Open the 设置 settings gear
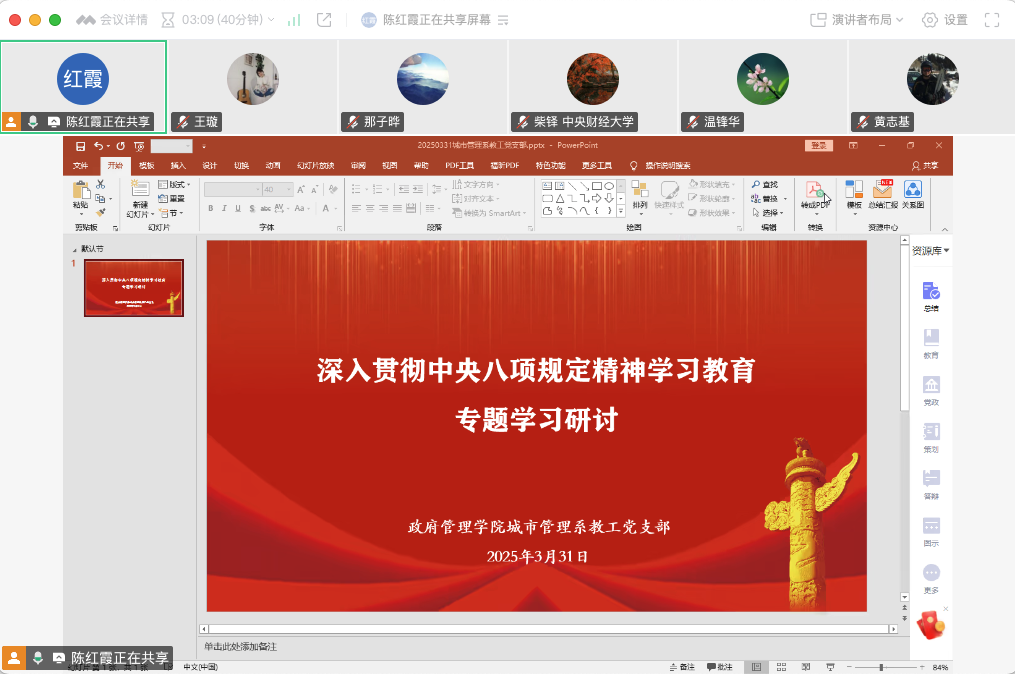This screenshot has height=674, width=1015. click(945, 20)
